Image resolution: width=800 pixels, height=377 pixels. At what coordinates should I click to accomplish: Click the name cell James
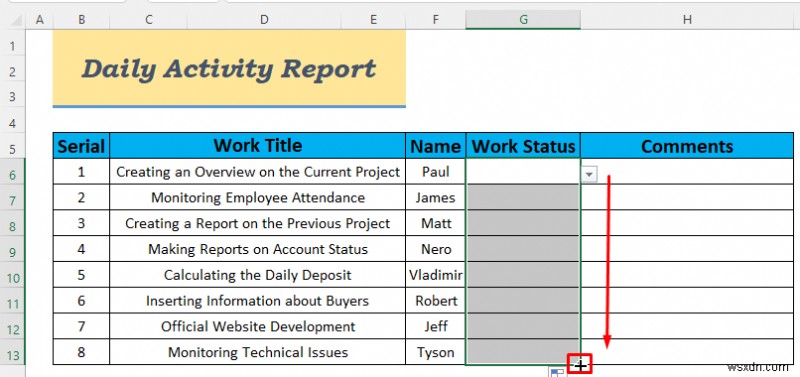[x=436, y=197]
